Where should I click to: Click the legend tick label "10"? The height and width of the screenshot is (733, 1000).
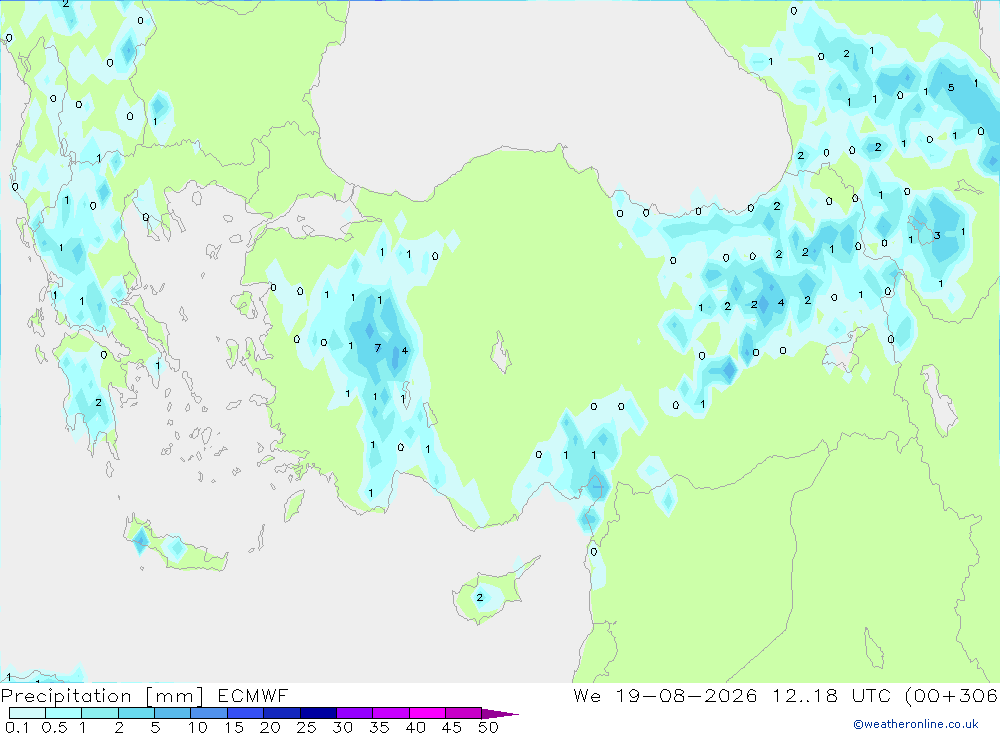198,727
